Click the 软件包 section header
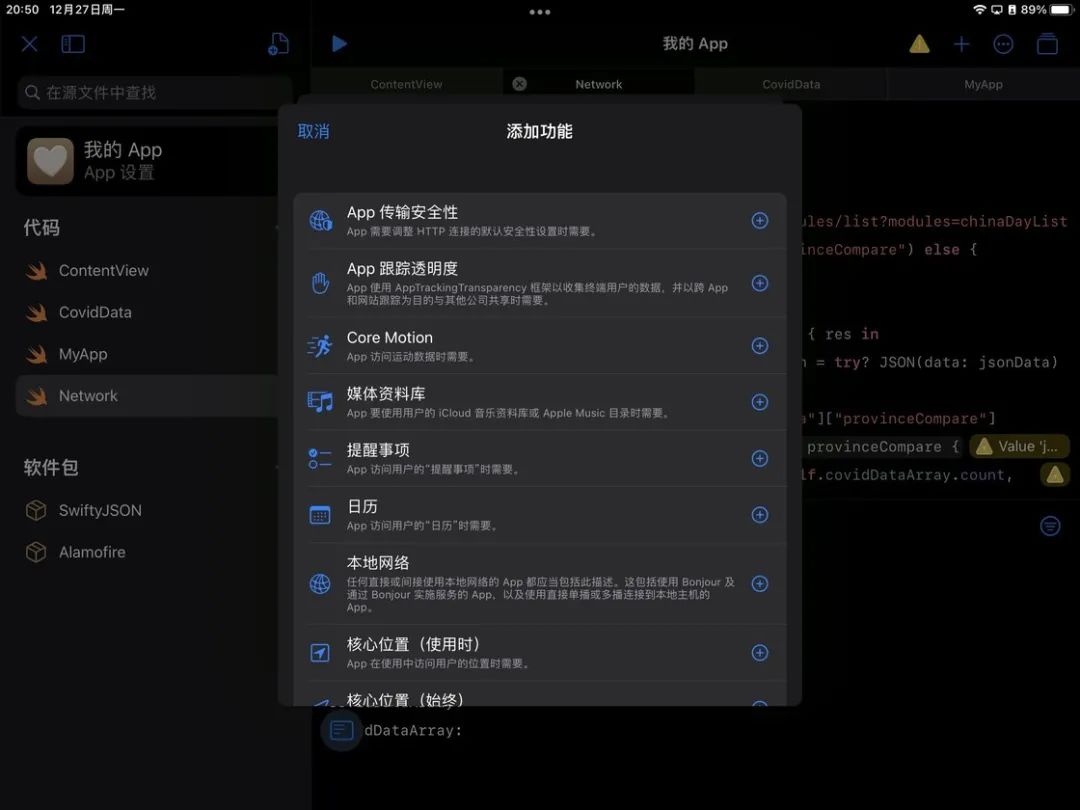The width and height of the screenshot is (1080, 810). tap(51, 468)
